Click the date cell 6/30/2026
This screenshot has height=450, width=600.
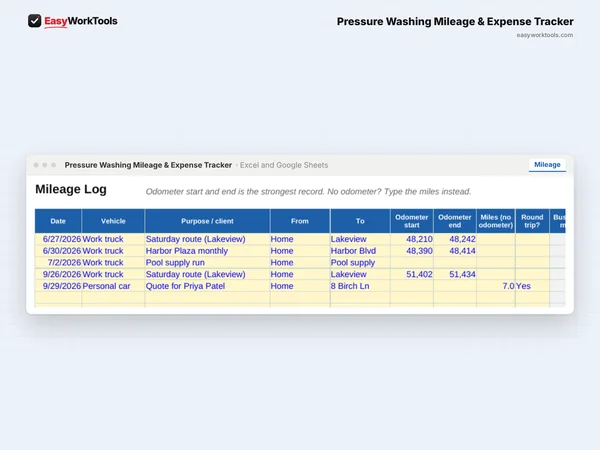coord(58,251)
